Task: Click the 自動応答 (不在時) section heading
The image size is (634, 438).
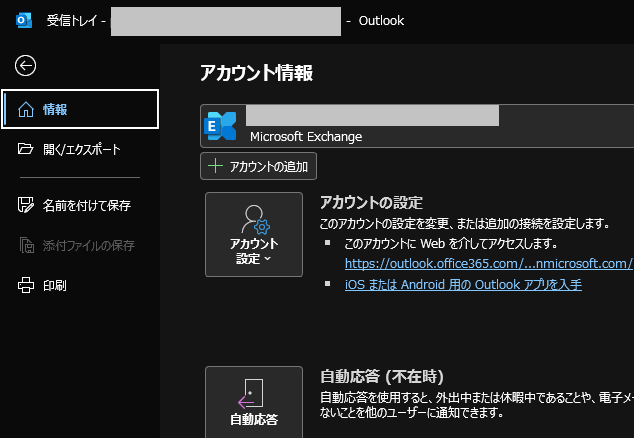Action: click(382, 377)
